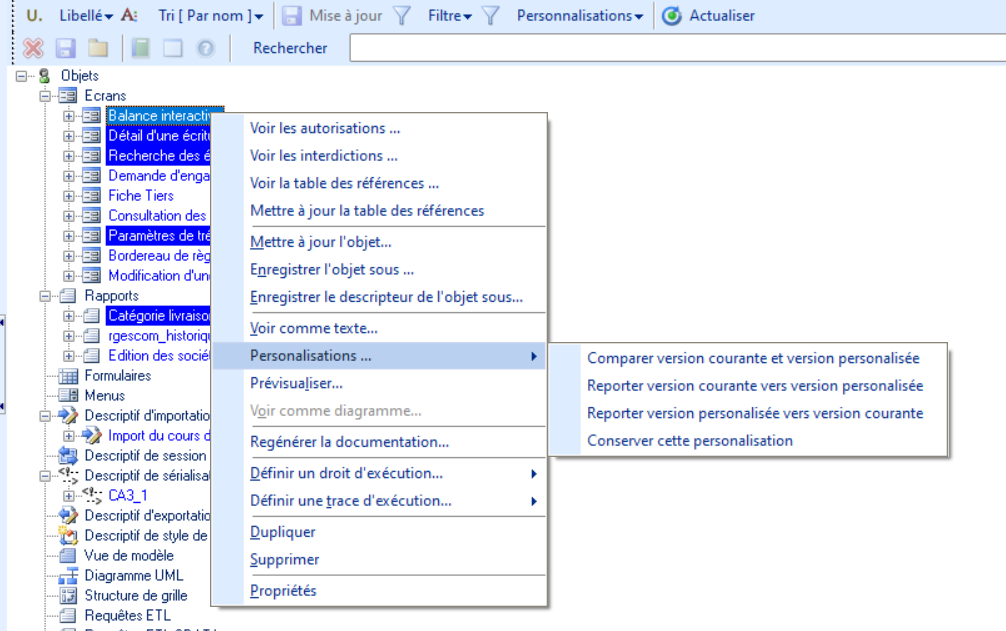Click the floppy disk icon beside Mise à jour
This screenshot has height=631, width=1006.
click(x=292, y=15)
